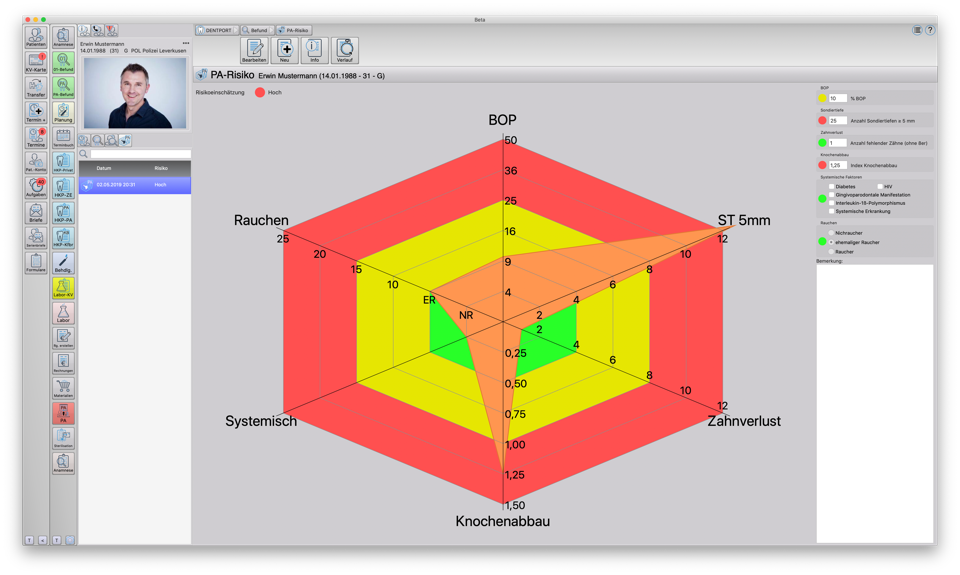Open the Terminbuch calendar
Viewport: 960px width, 575px height.
coord(63,137)
